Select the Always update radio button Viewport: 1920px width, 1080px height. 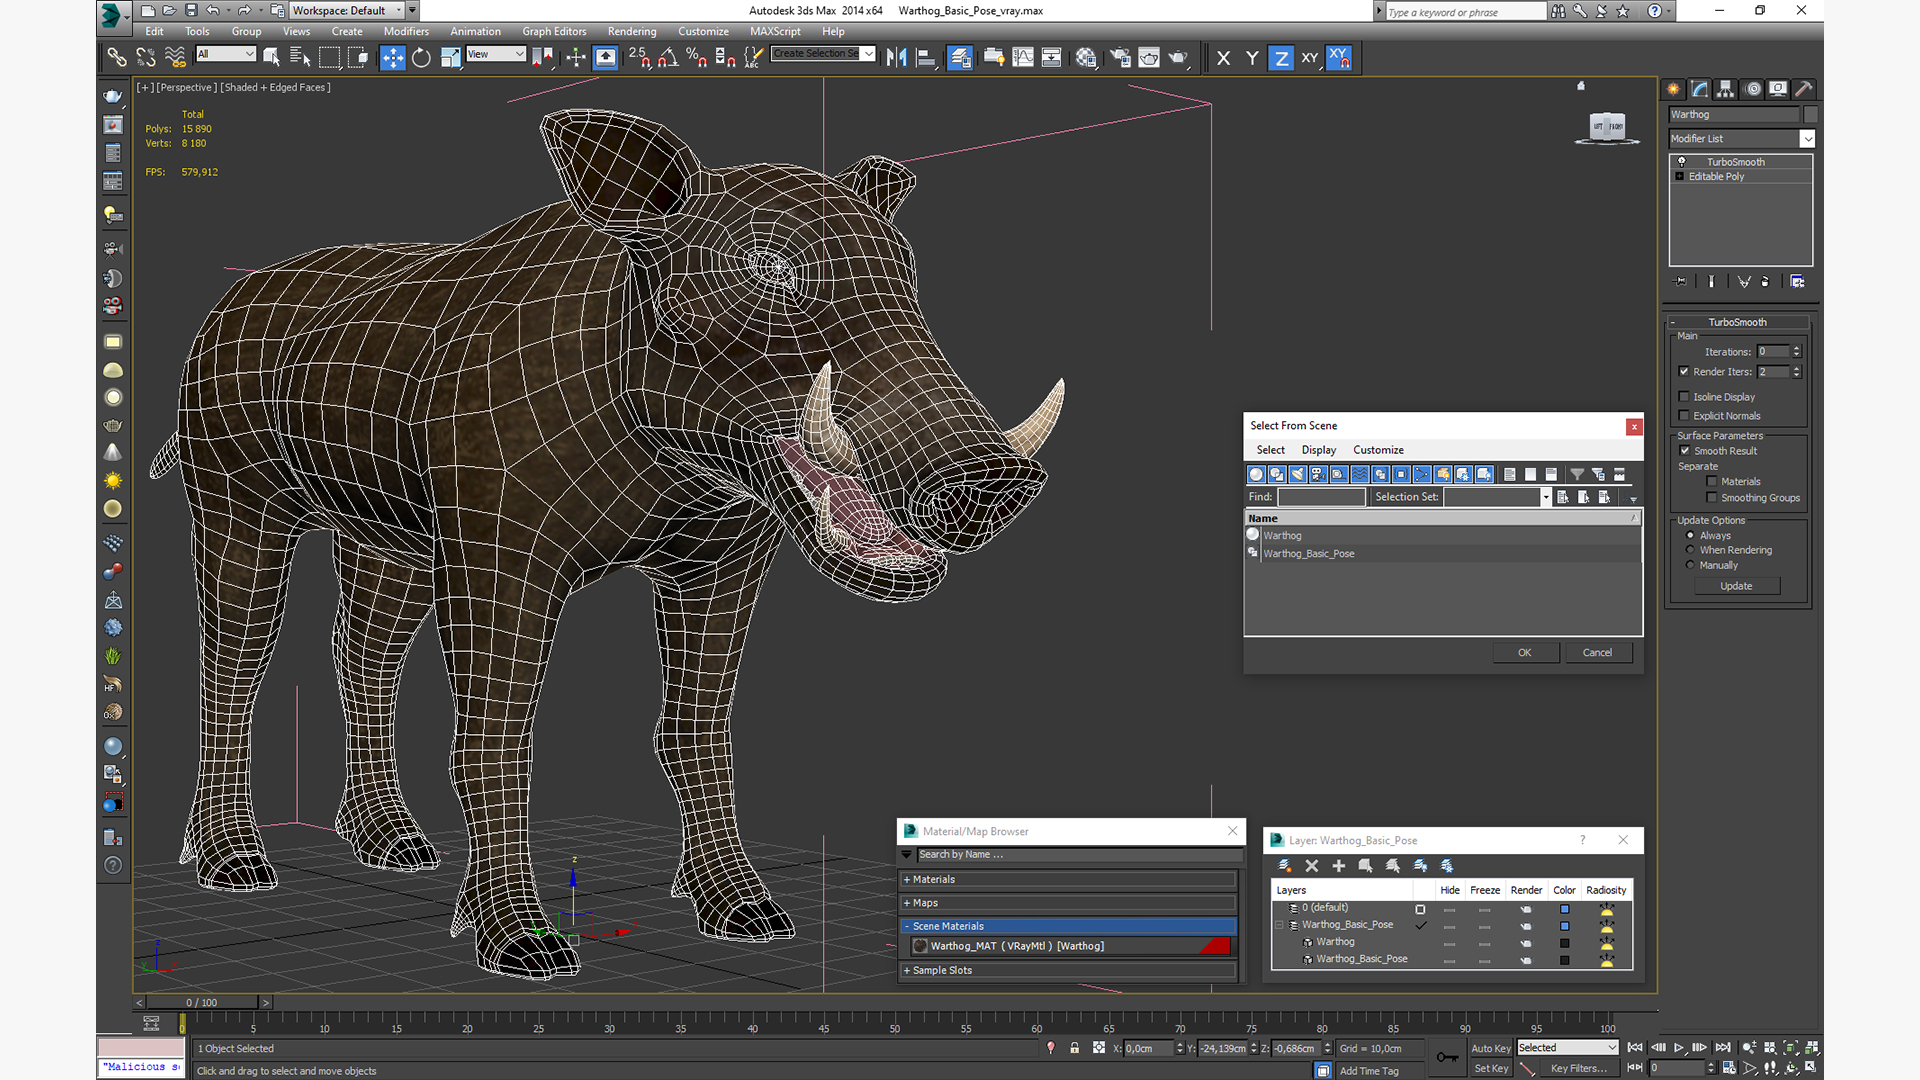click(1691, 536)
